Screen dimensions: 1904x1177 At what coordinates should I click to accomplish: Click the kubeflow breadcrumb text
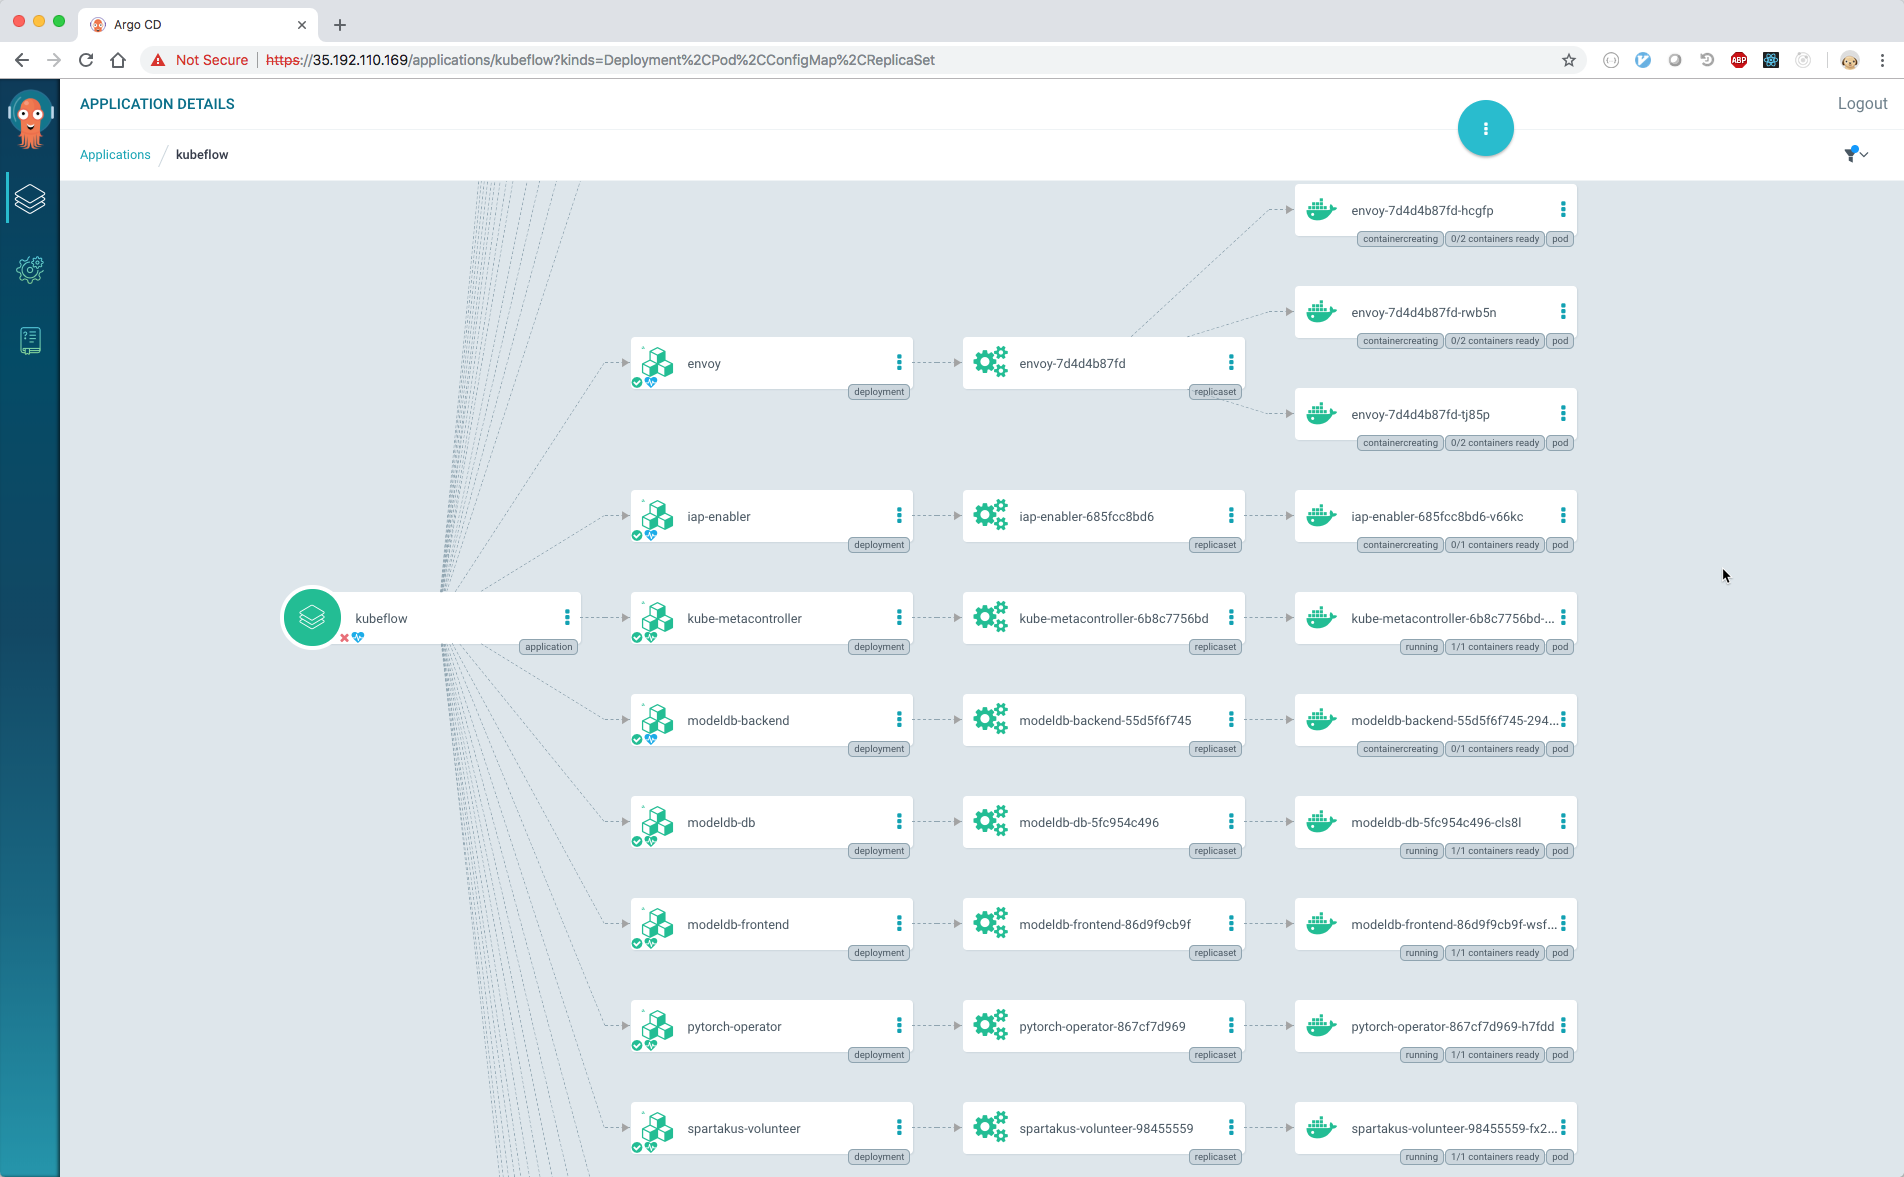point(202,155)
